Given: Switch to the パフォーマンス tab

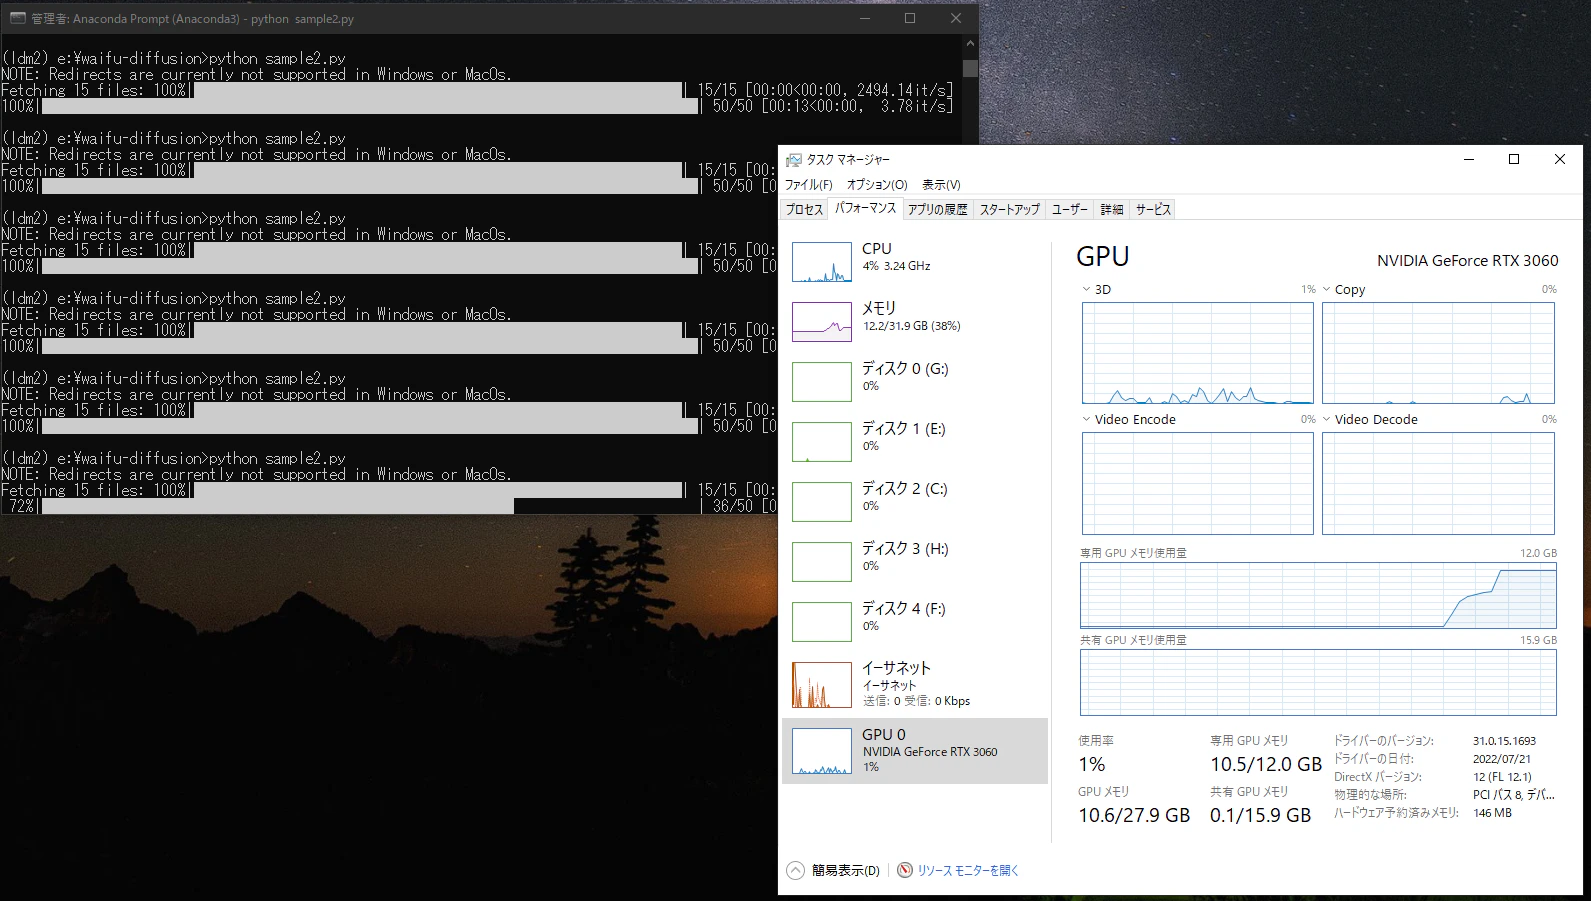Looking at the screenshot, I should pos(866,208).
